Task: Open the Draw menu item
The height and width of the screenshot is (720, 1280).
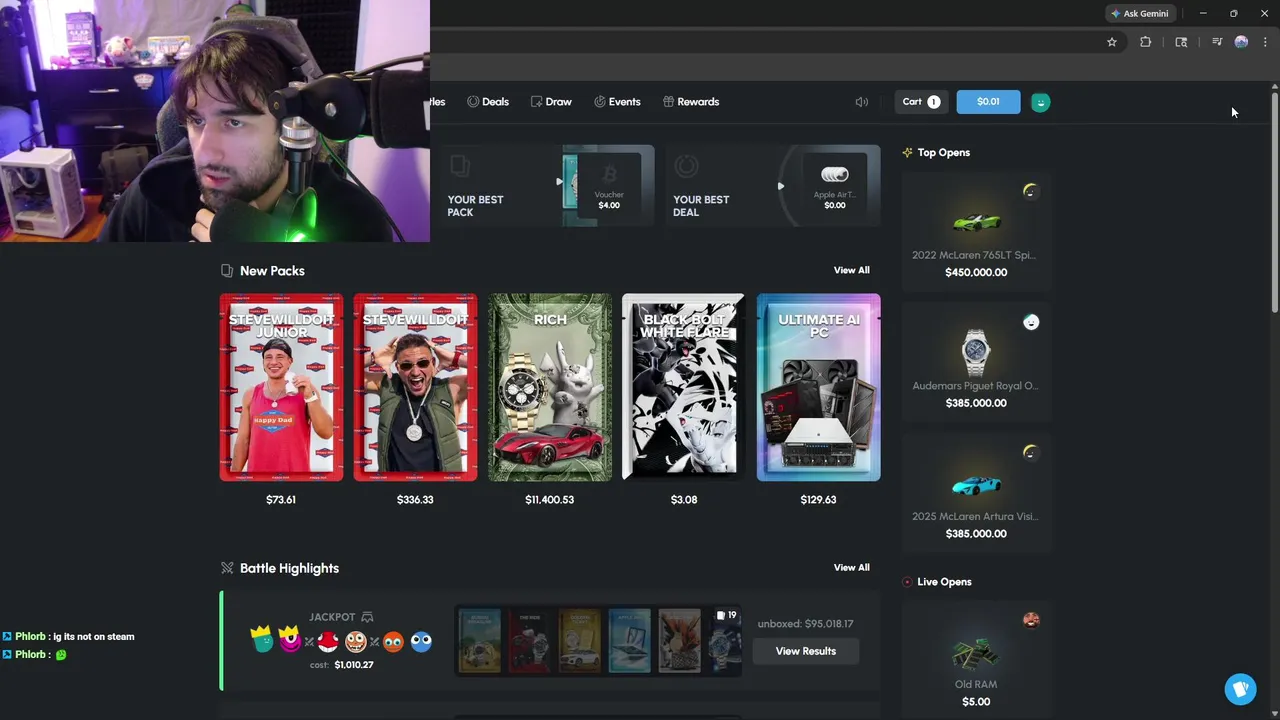Action: (x=551, y=102)
